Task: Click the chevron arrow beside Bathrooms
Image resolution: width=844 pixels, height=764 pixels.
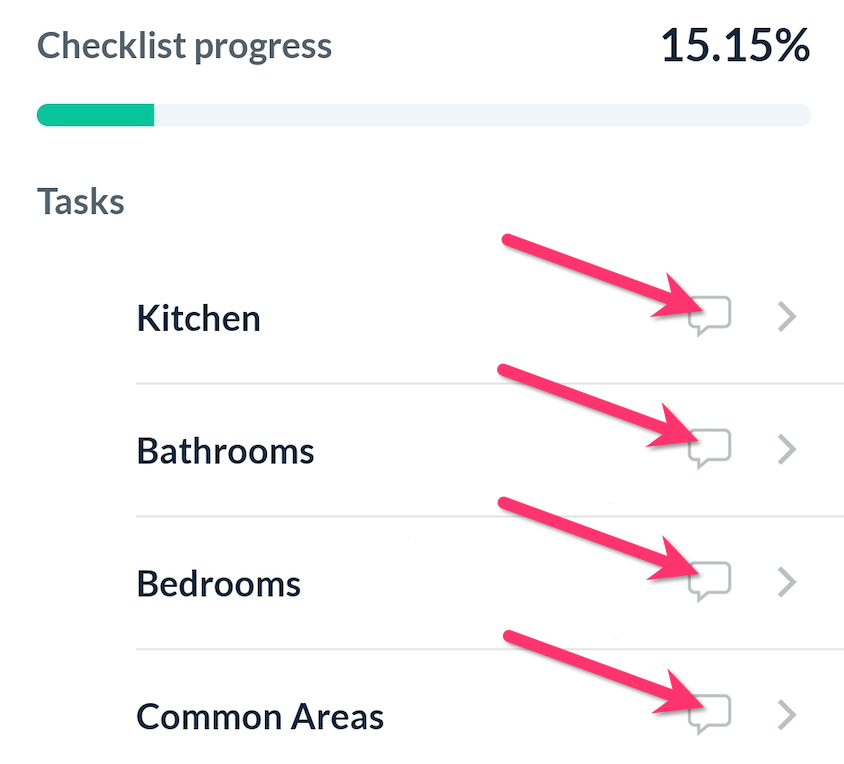Action: (787, 450)
